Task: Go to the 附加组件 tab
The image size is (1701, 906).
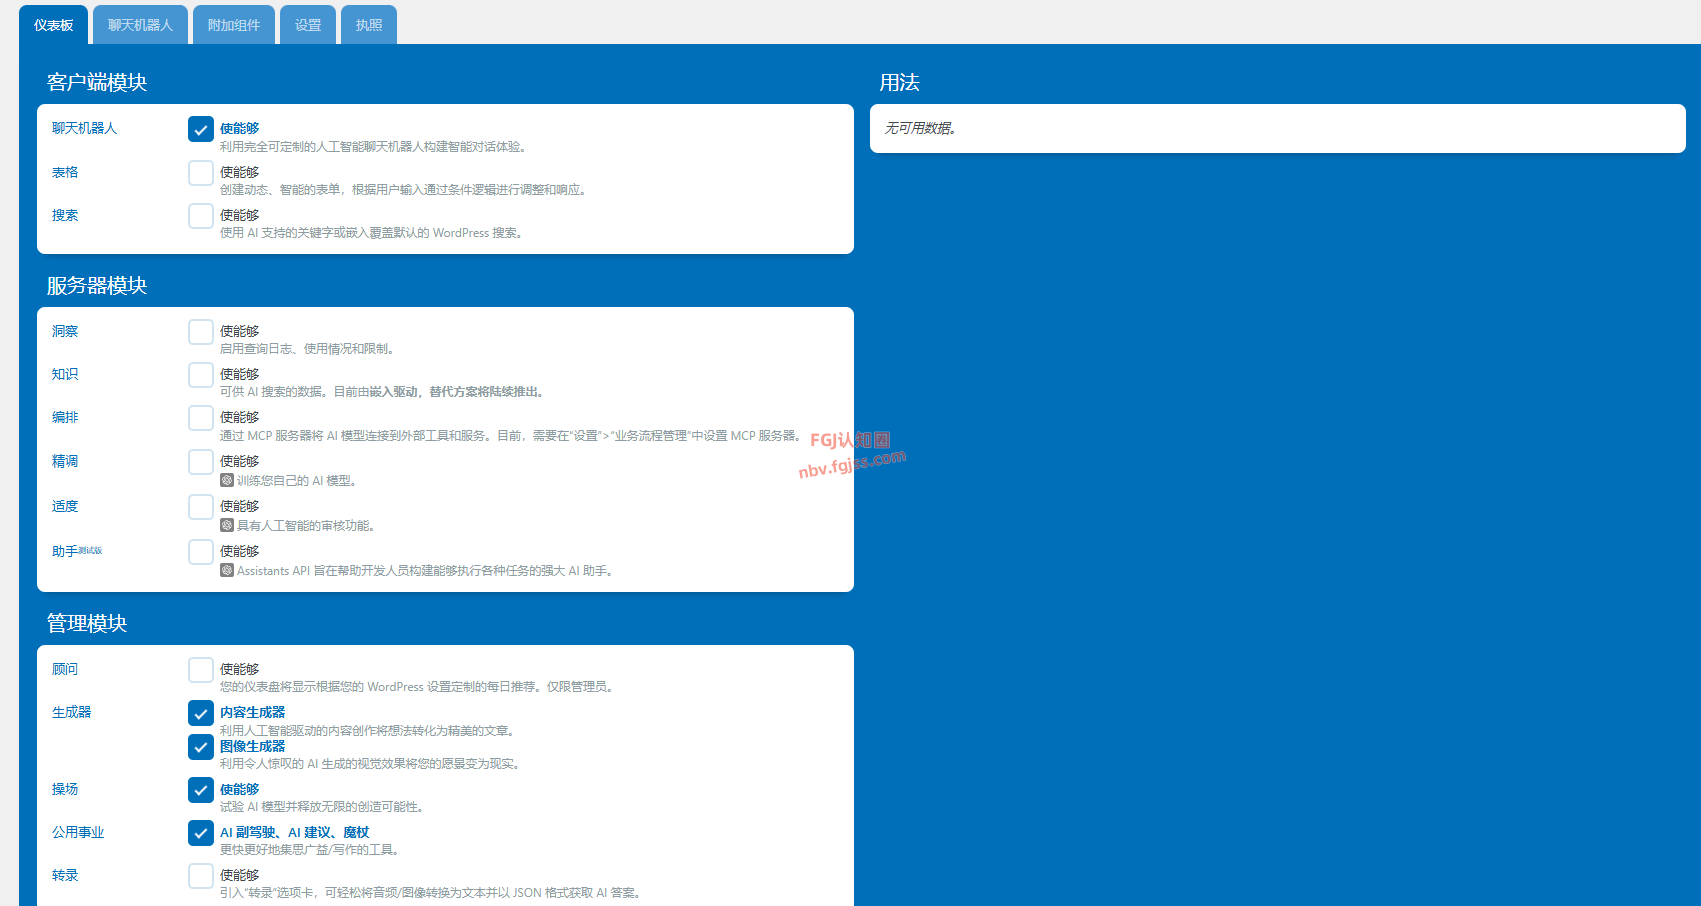Action: pyautogui.click(x=234, y=25)
